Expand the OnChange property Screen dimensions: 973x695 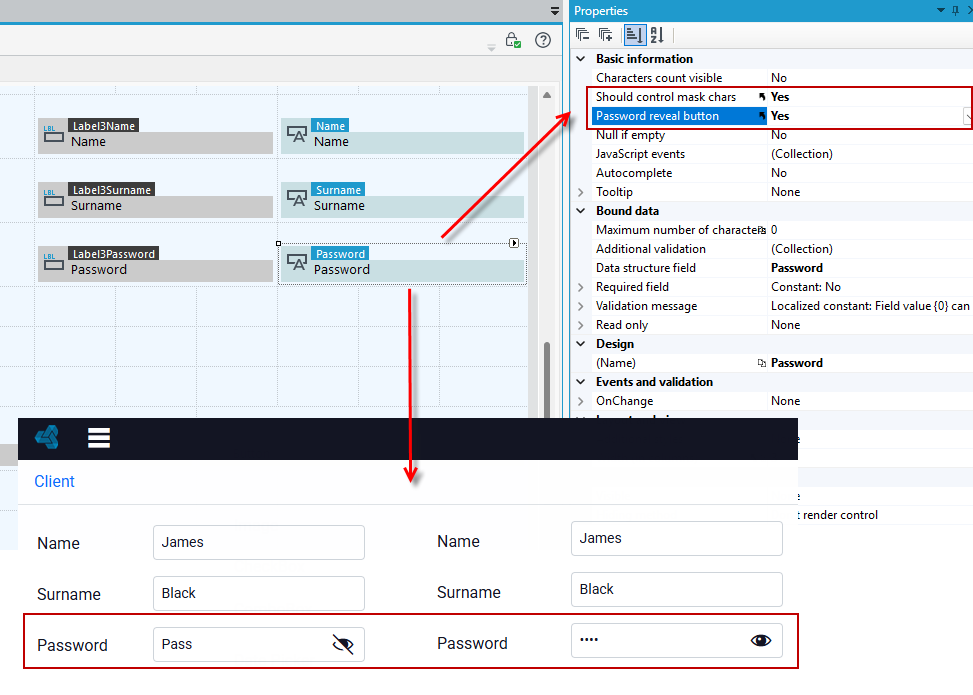tap(581, 401)
